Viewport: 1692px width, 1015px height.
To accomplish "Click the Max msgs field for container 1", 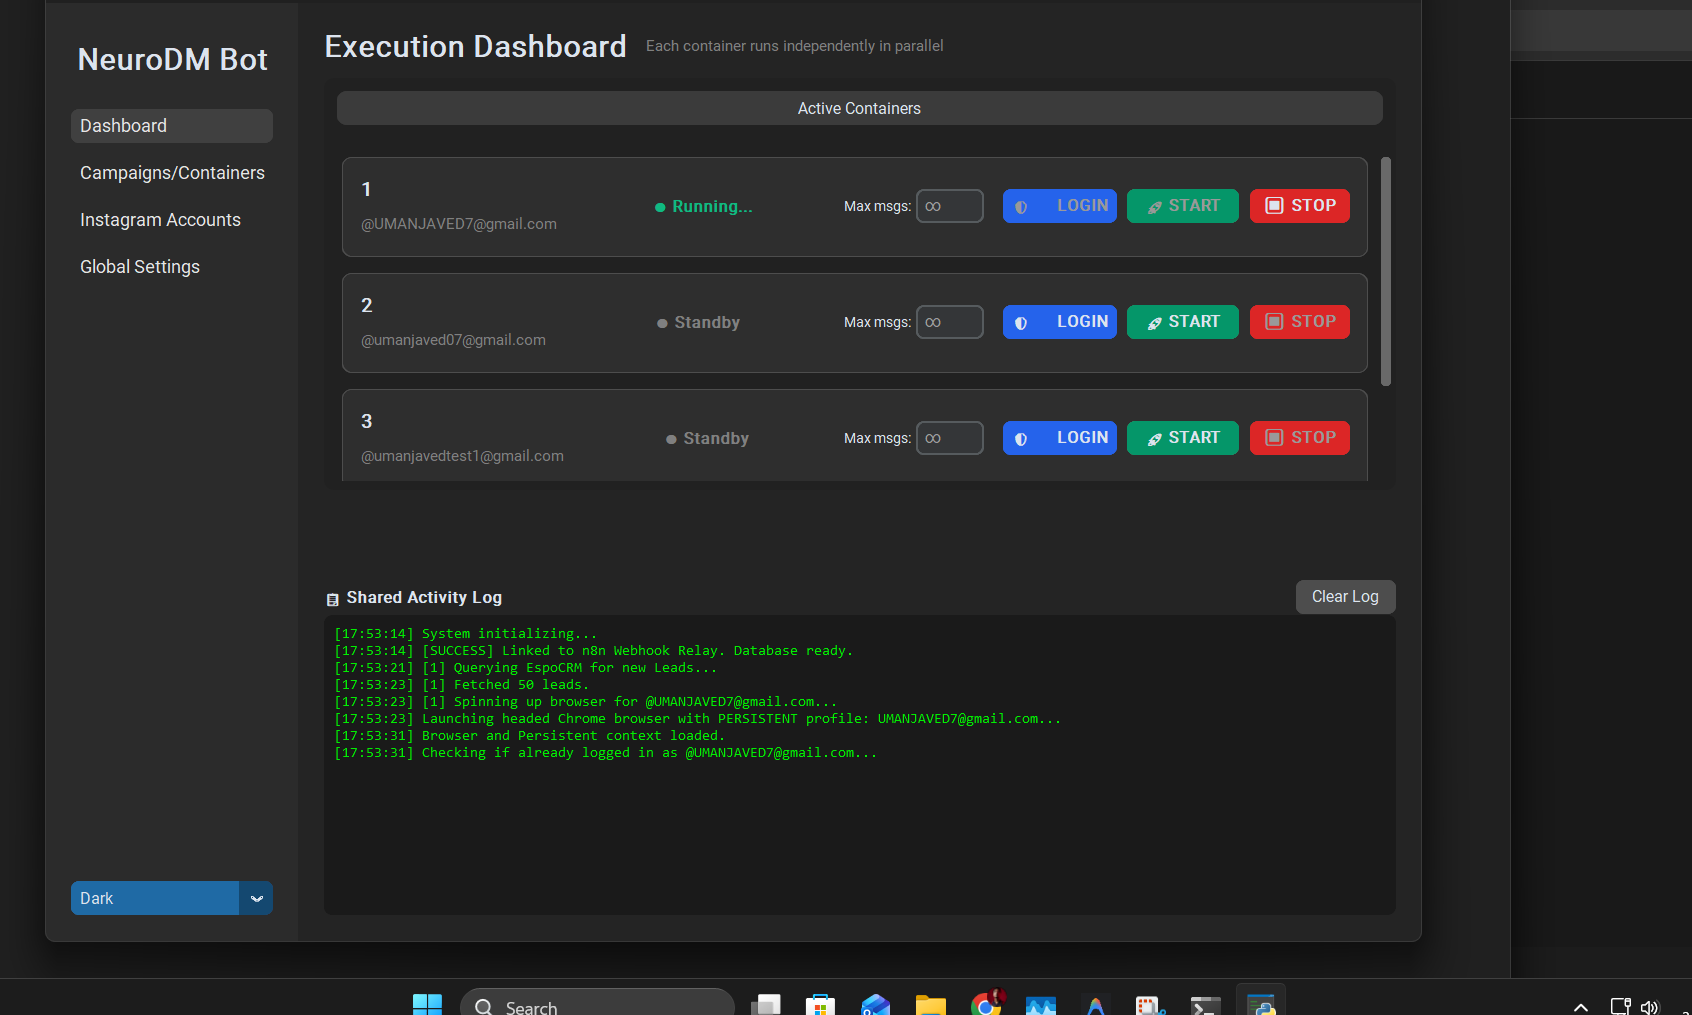I will (949, 206).
